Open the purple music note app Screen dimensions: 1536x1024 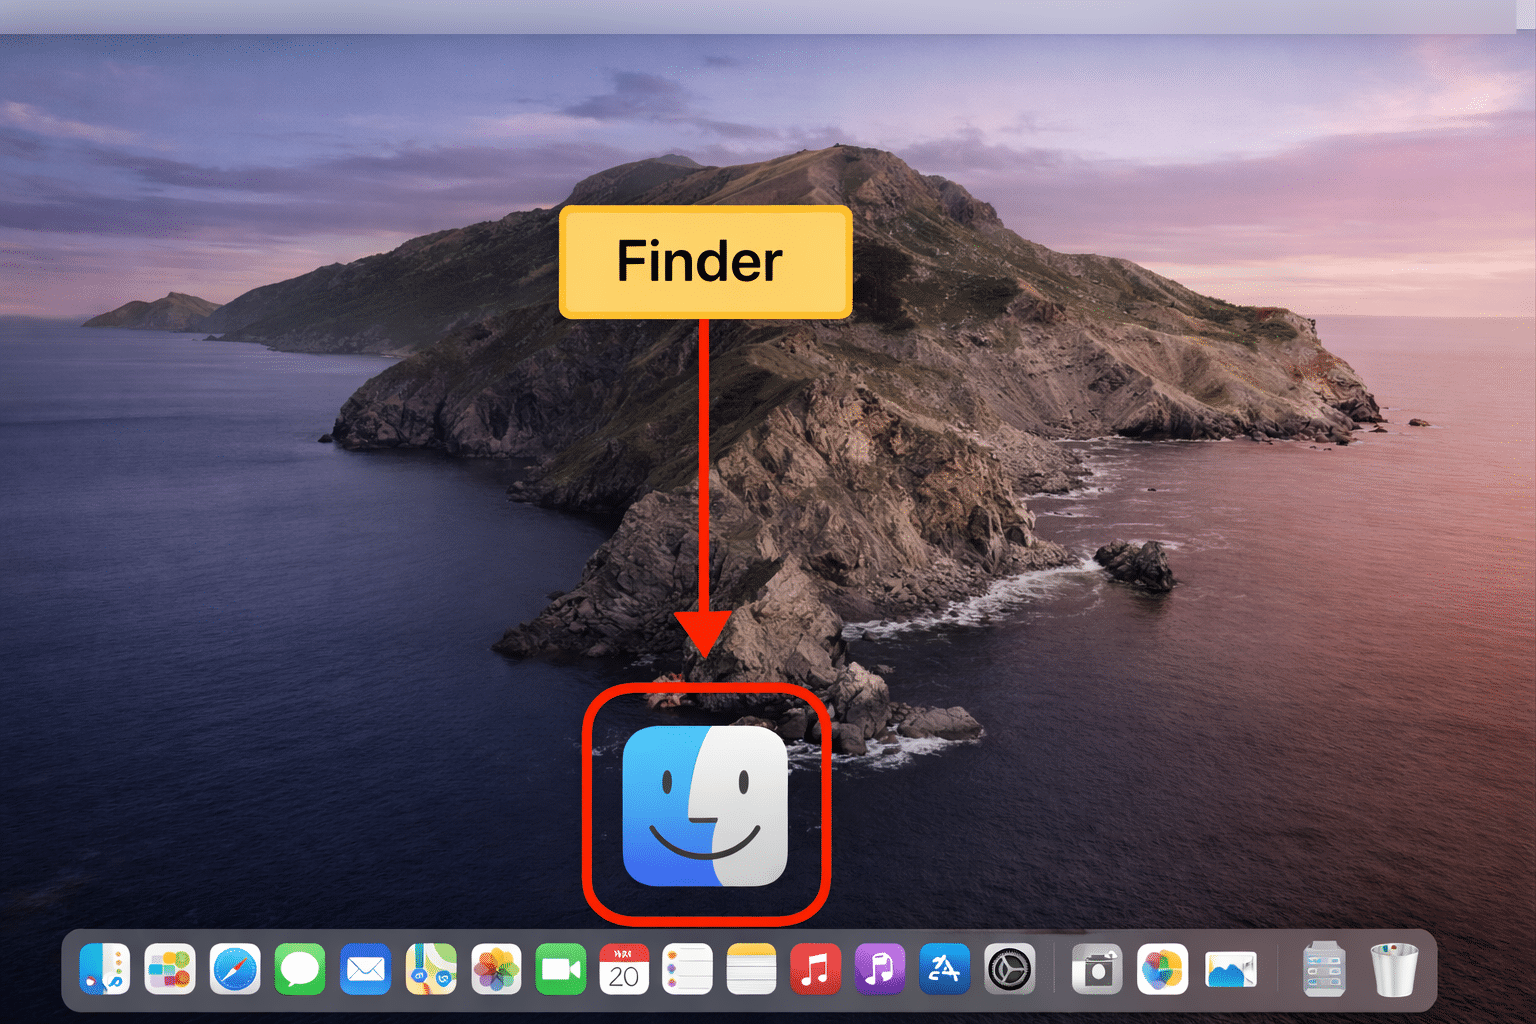click(880, 969)
